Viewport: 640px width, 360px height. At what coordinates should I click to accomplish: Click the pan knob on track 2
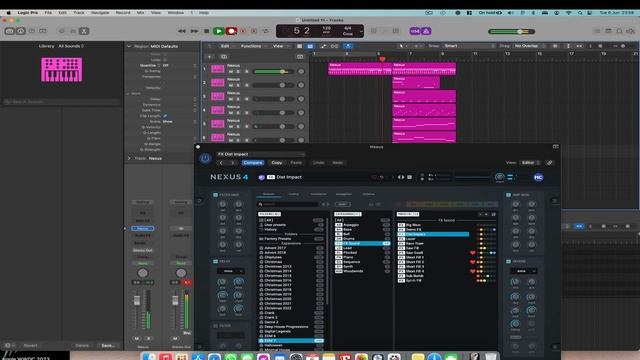click(301, 85)
